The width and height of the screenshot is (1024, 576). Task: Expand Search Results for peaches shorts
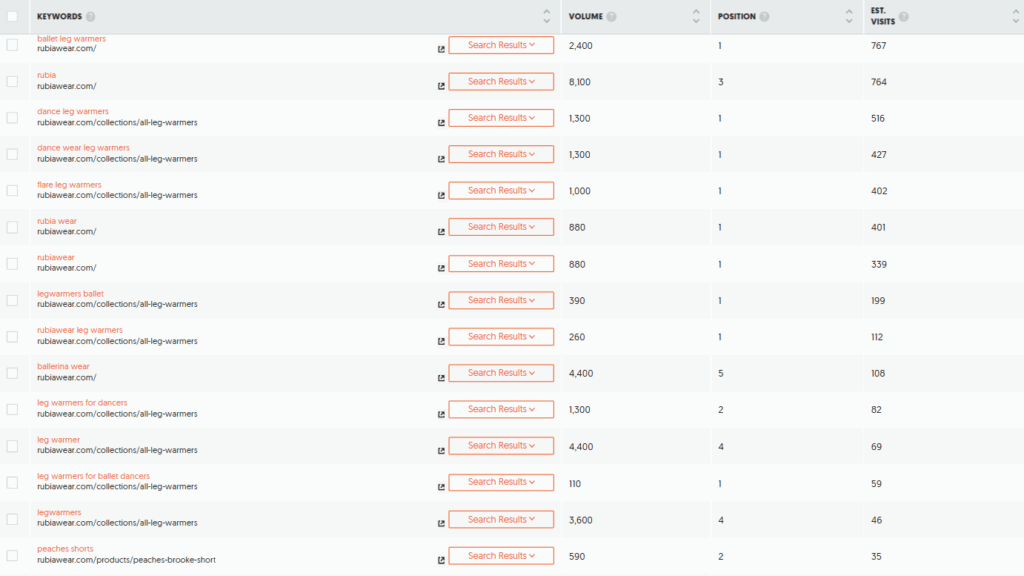[x=501, y=556]
